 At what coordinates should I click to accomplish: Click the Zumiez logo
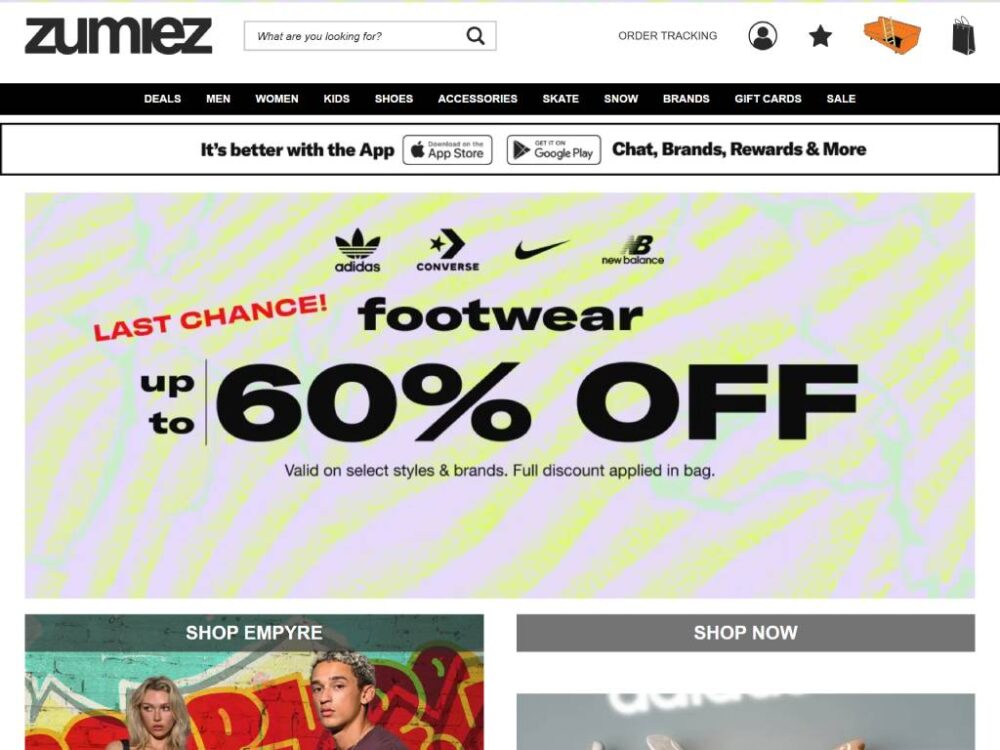118,36
